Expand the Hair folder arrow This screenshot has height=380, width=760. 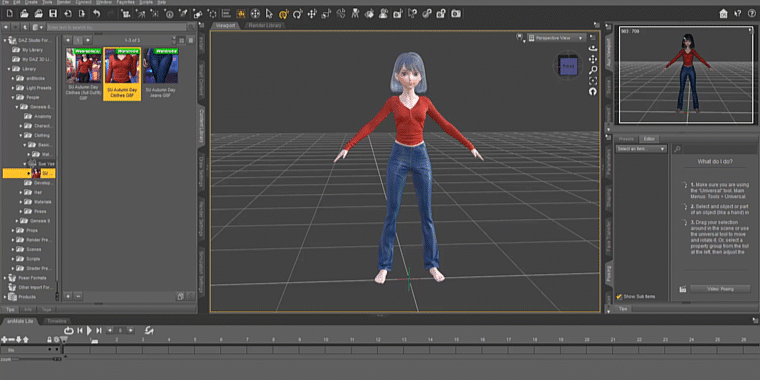point(21,192)
